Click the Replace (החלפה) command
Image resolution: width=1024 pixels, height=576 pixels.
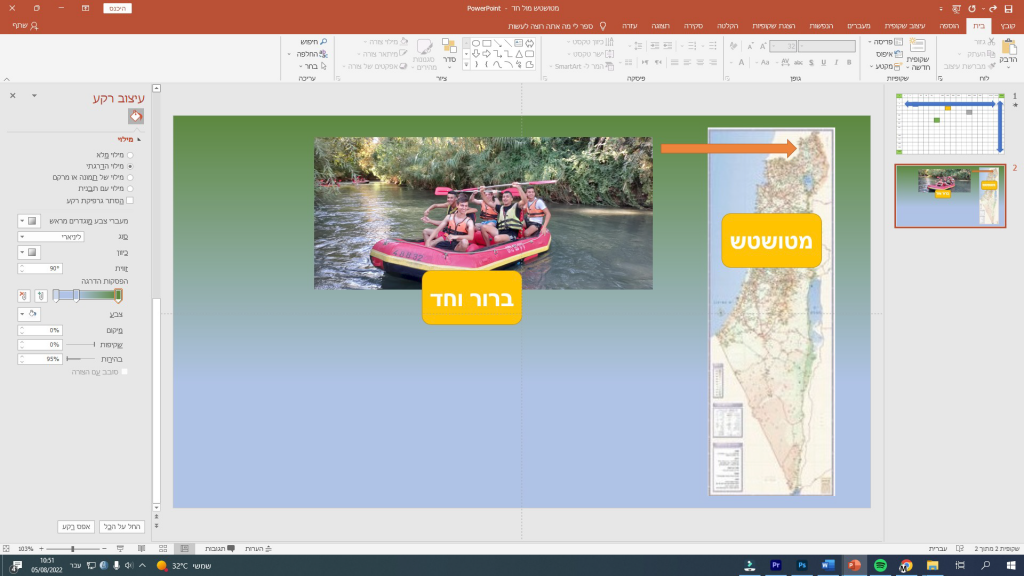312,54
